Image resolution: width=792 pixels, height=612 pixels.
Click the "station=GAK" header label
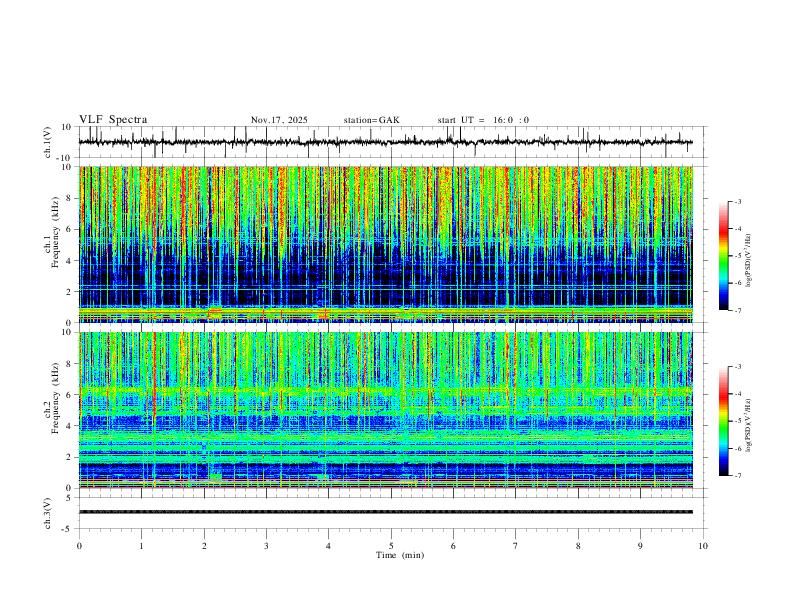point(371,120)
